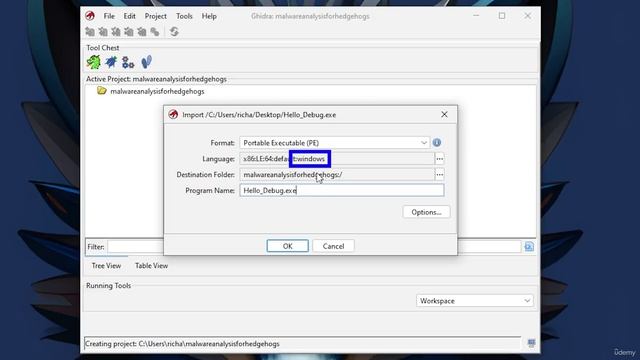640x360 pixels.
Task: Open the Tools menu
Action: [184, 16]
